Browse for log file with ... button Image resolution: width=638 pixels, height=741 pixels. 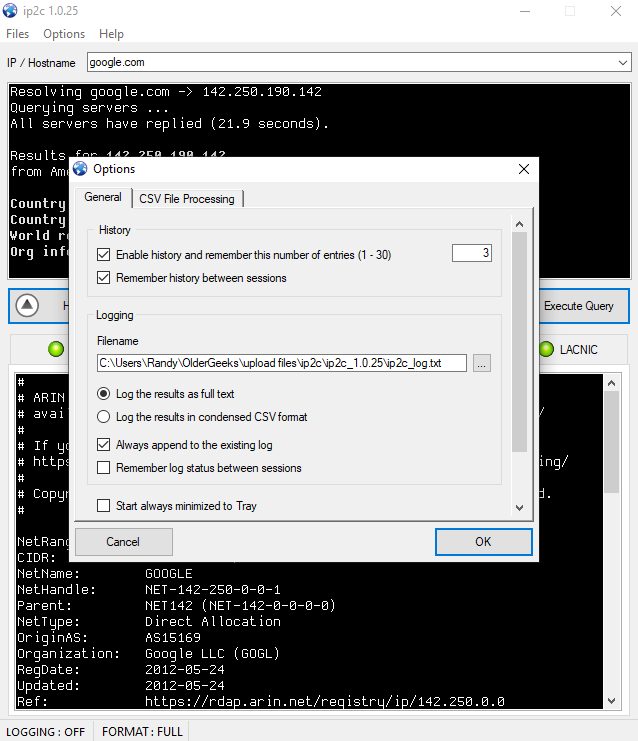point(482,363)
